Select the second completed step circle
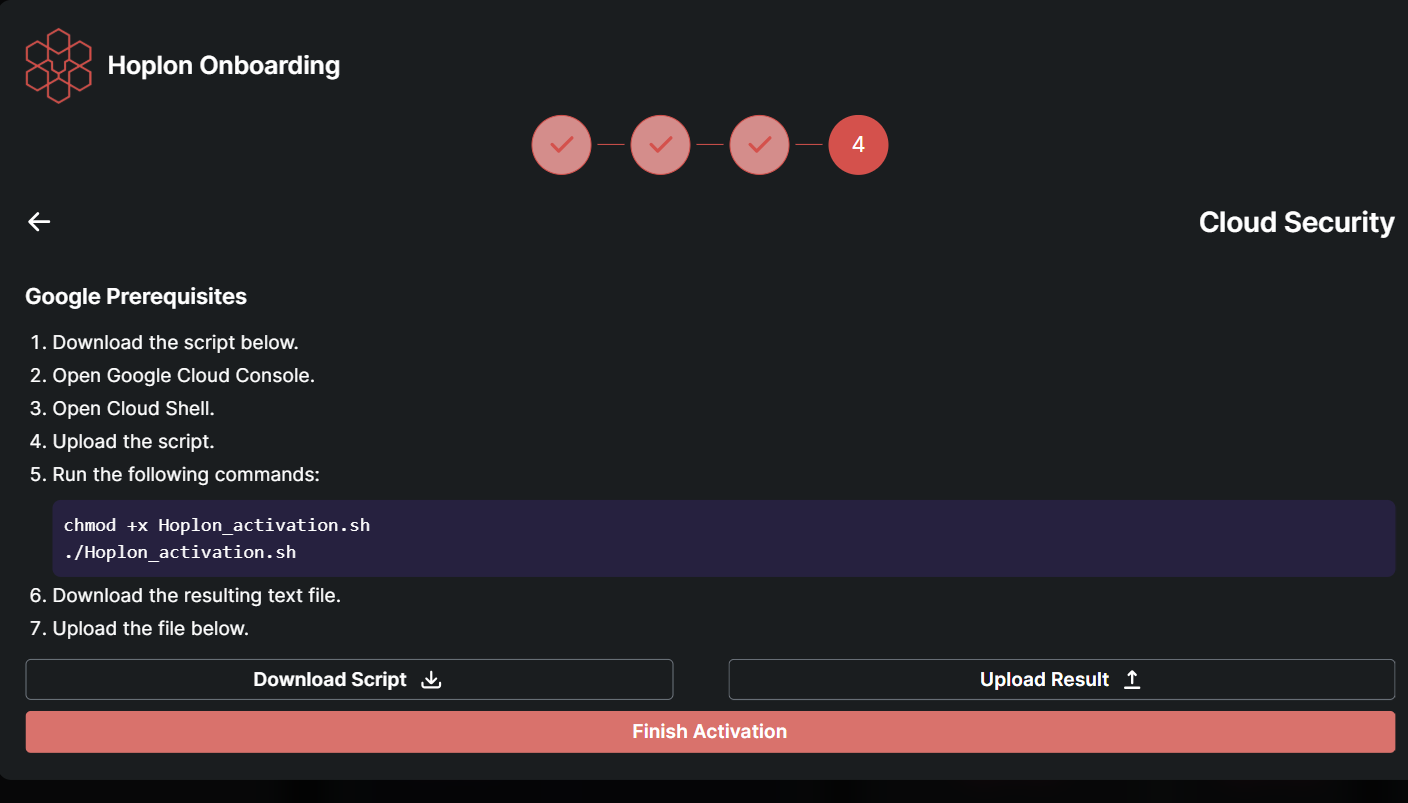This screenshot has height=803, width=1408. click(660, 145)
